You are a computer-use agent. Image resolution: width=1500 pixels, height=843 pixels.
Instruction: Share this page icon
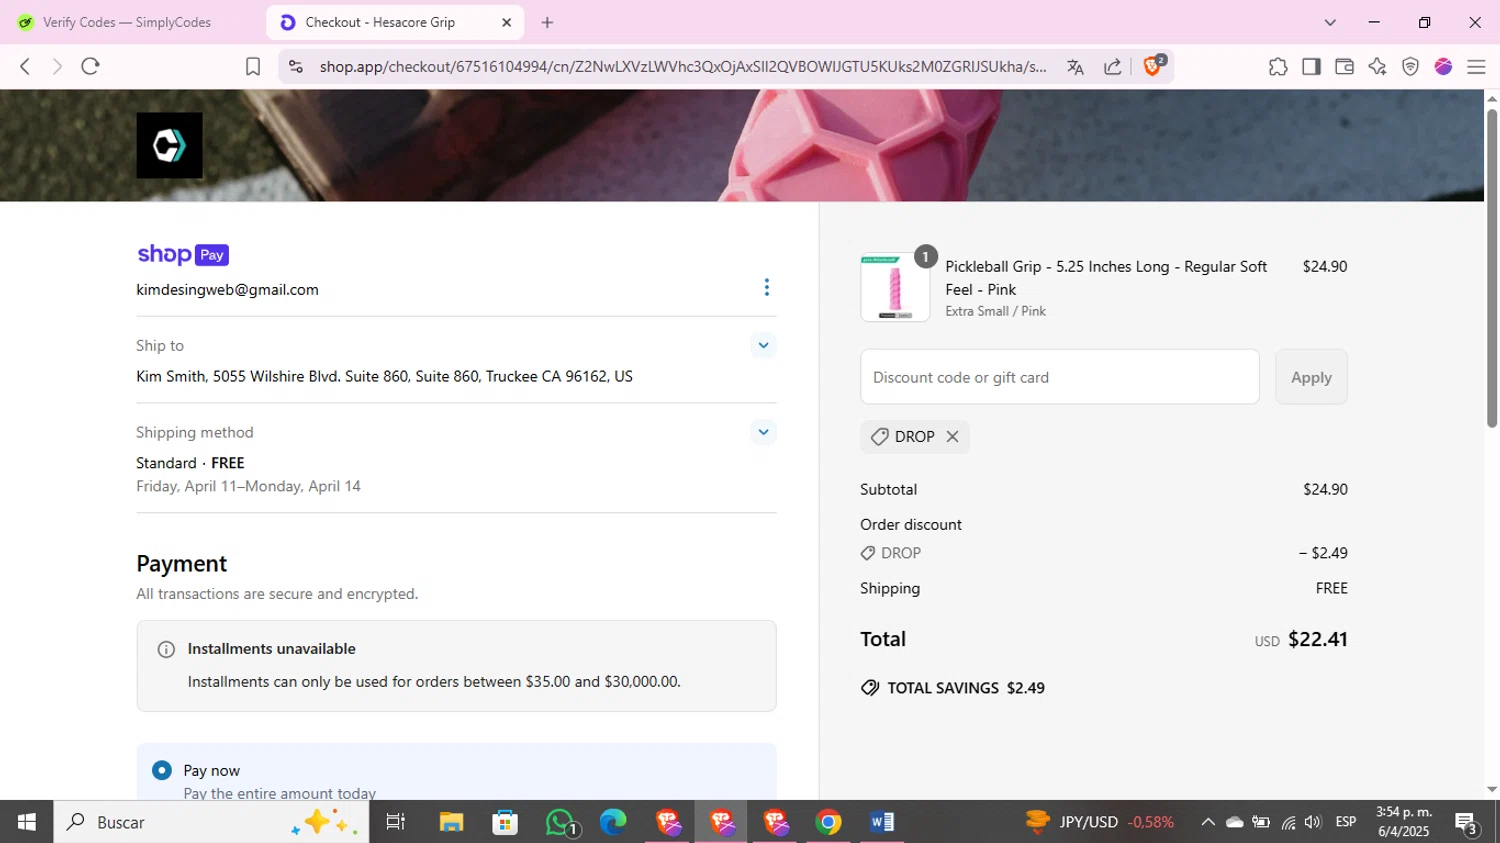(x=1112, y=67)
